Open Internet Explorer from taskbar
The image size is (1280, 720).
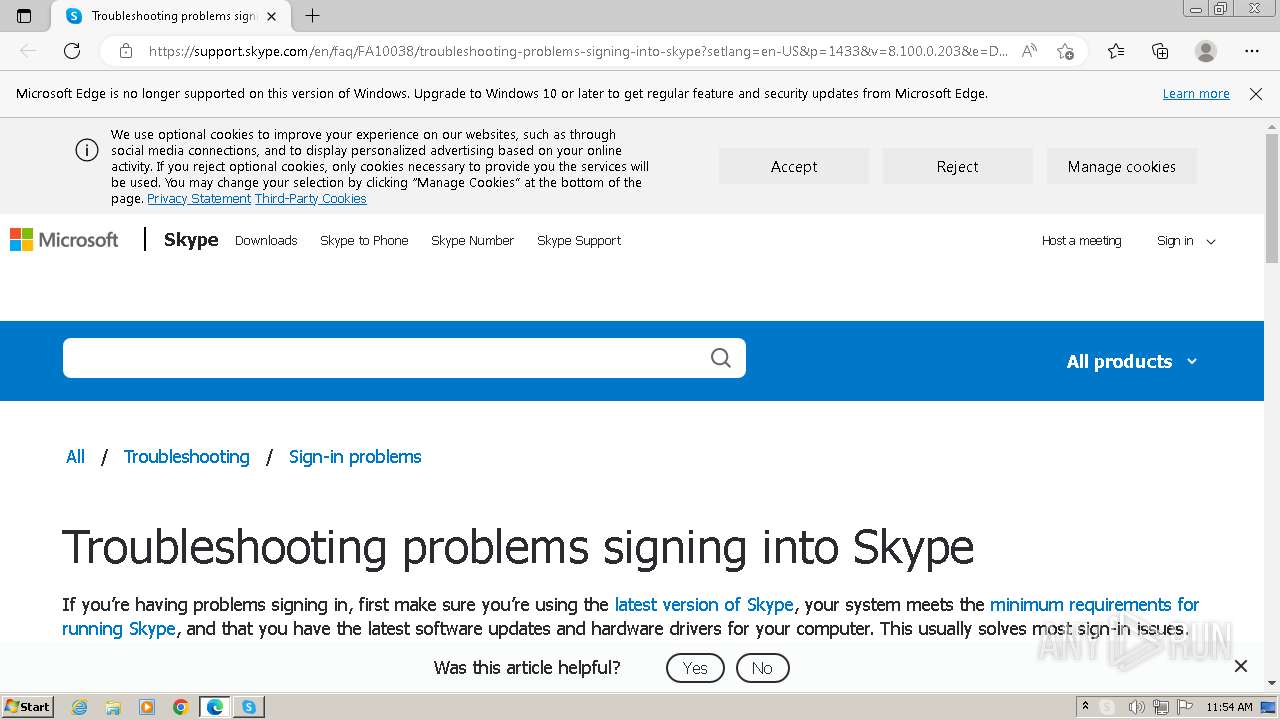80,707
